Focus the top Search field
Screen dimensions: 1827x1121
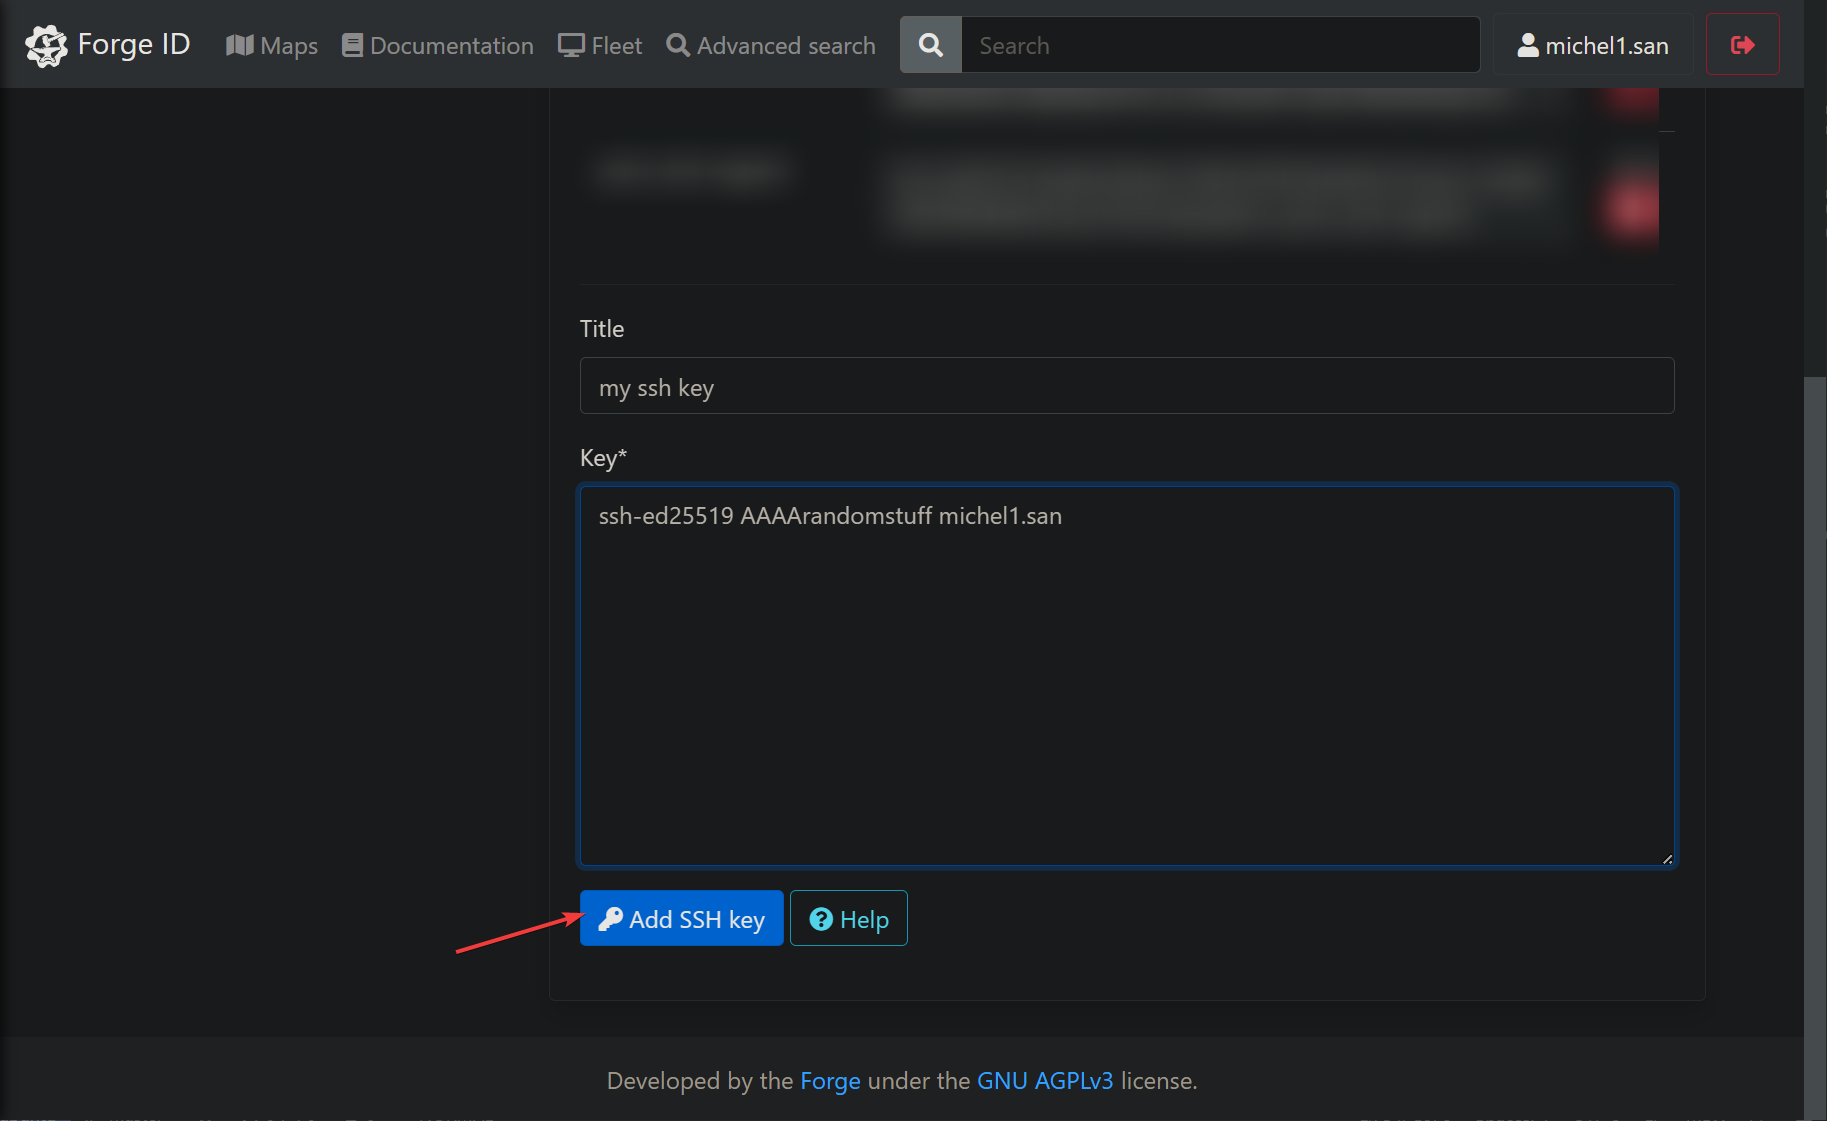(1219, 45)
